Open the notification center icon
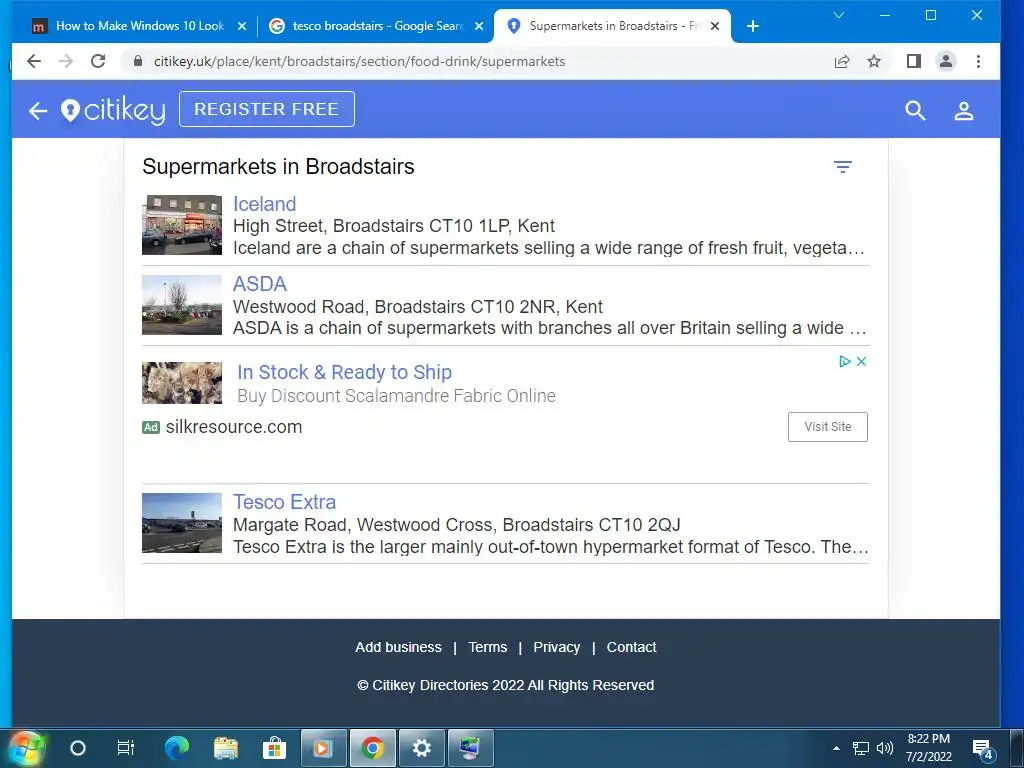 pyautogui.click(x=983, y=749)
